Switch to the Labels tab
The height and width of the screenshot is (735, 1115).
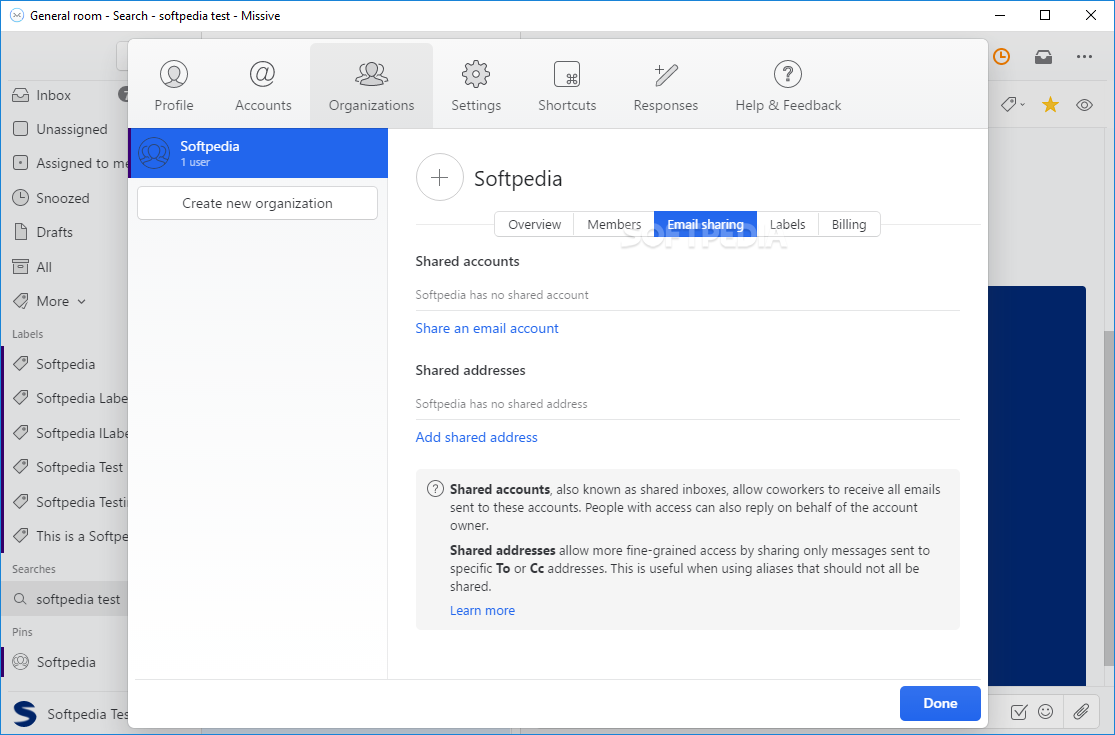click(x=787, y=224)
